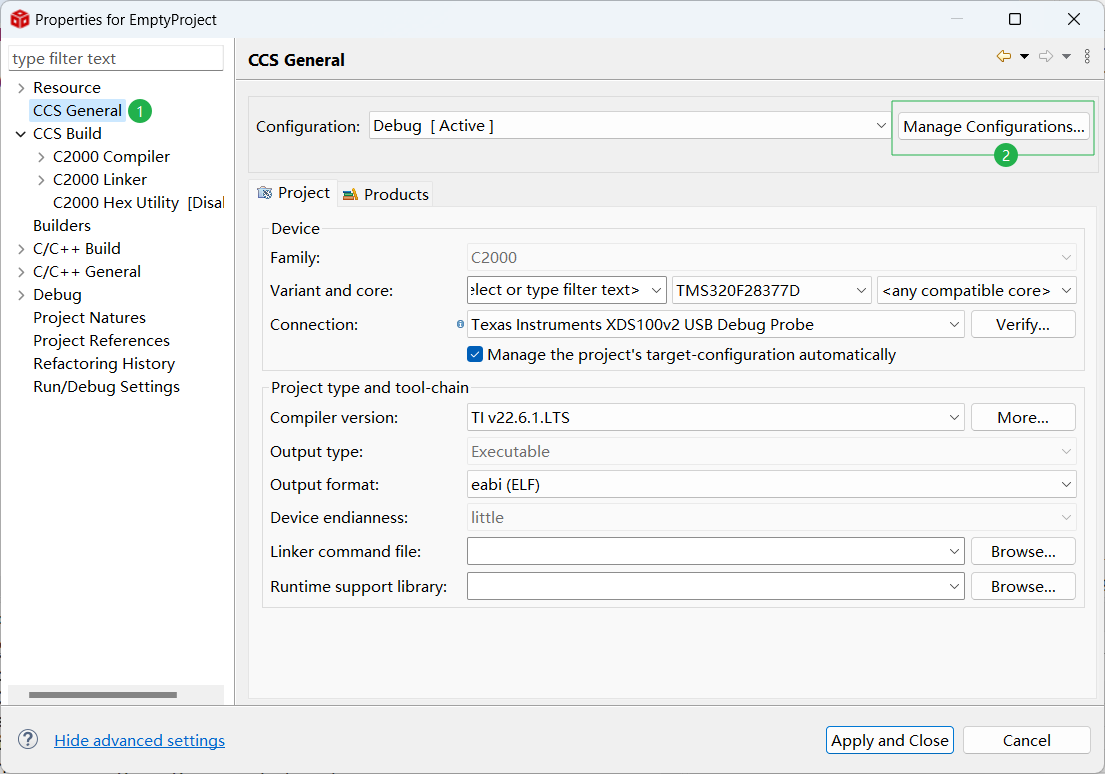Click the horizontal scrollbar in the tree panel
This screenshot has height=774, width=1105.
103,695
